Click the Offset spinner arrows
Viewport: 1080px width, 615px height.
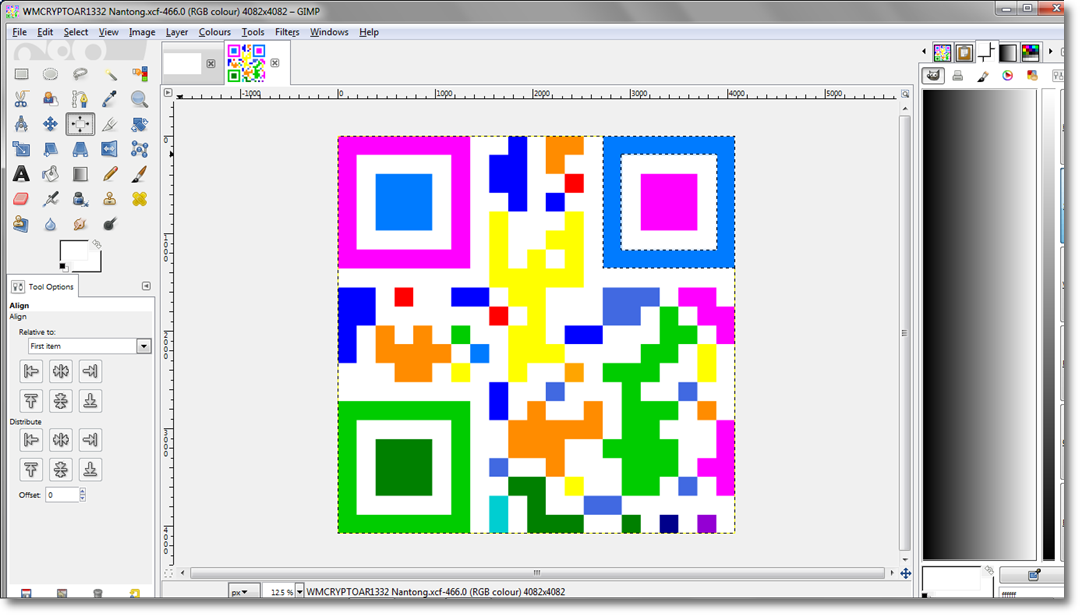coord(83,494)
